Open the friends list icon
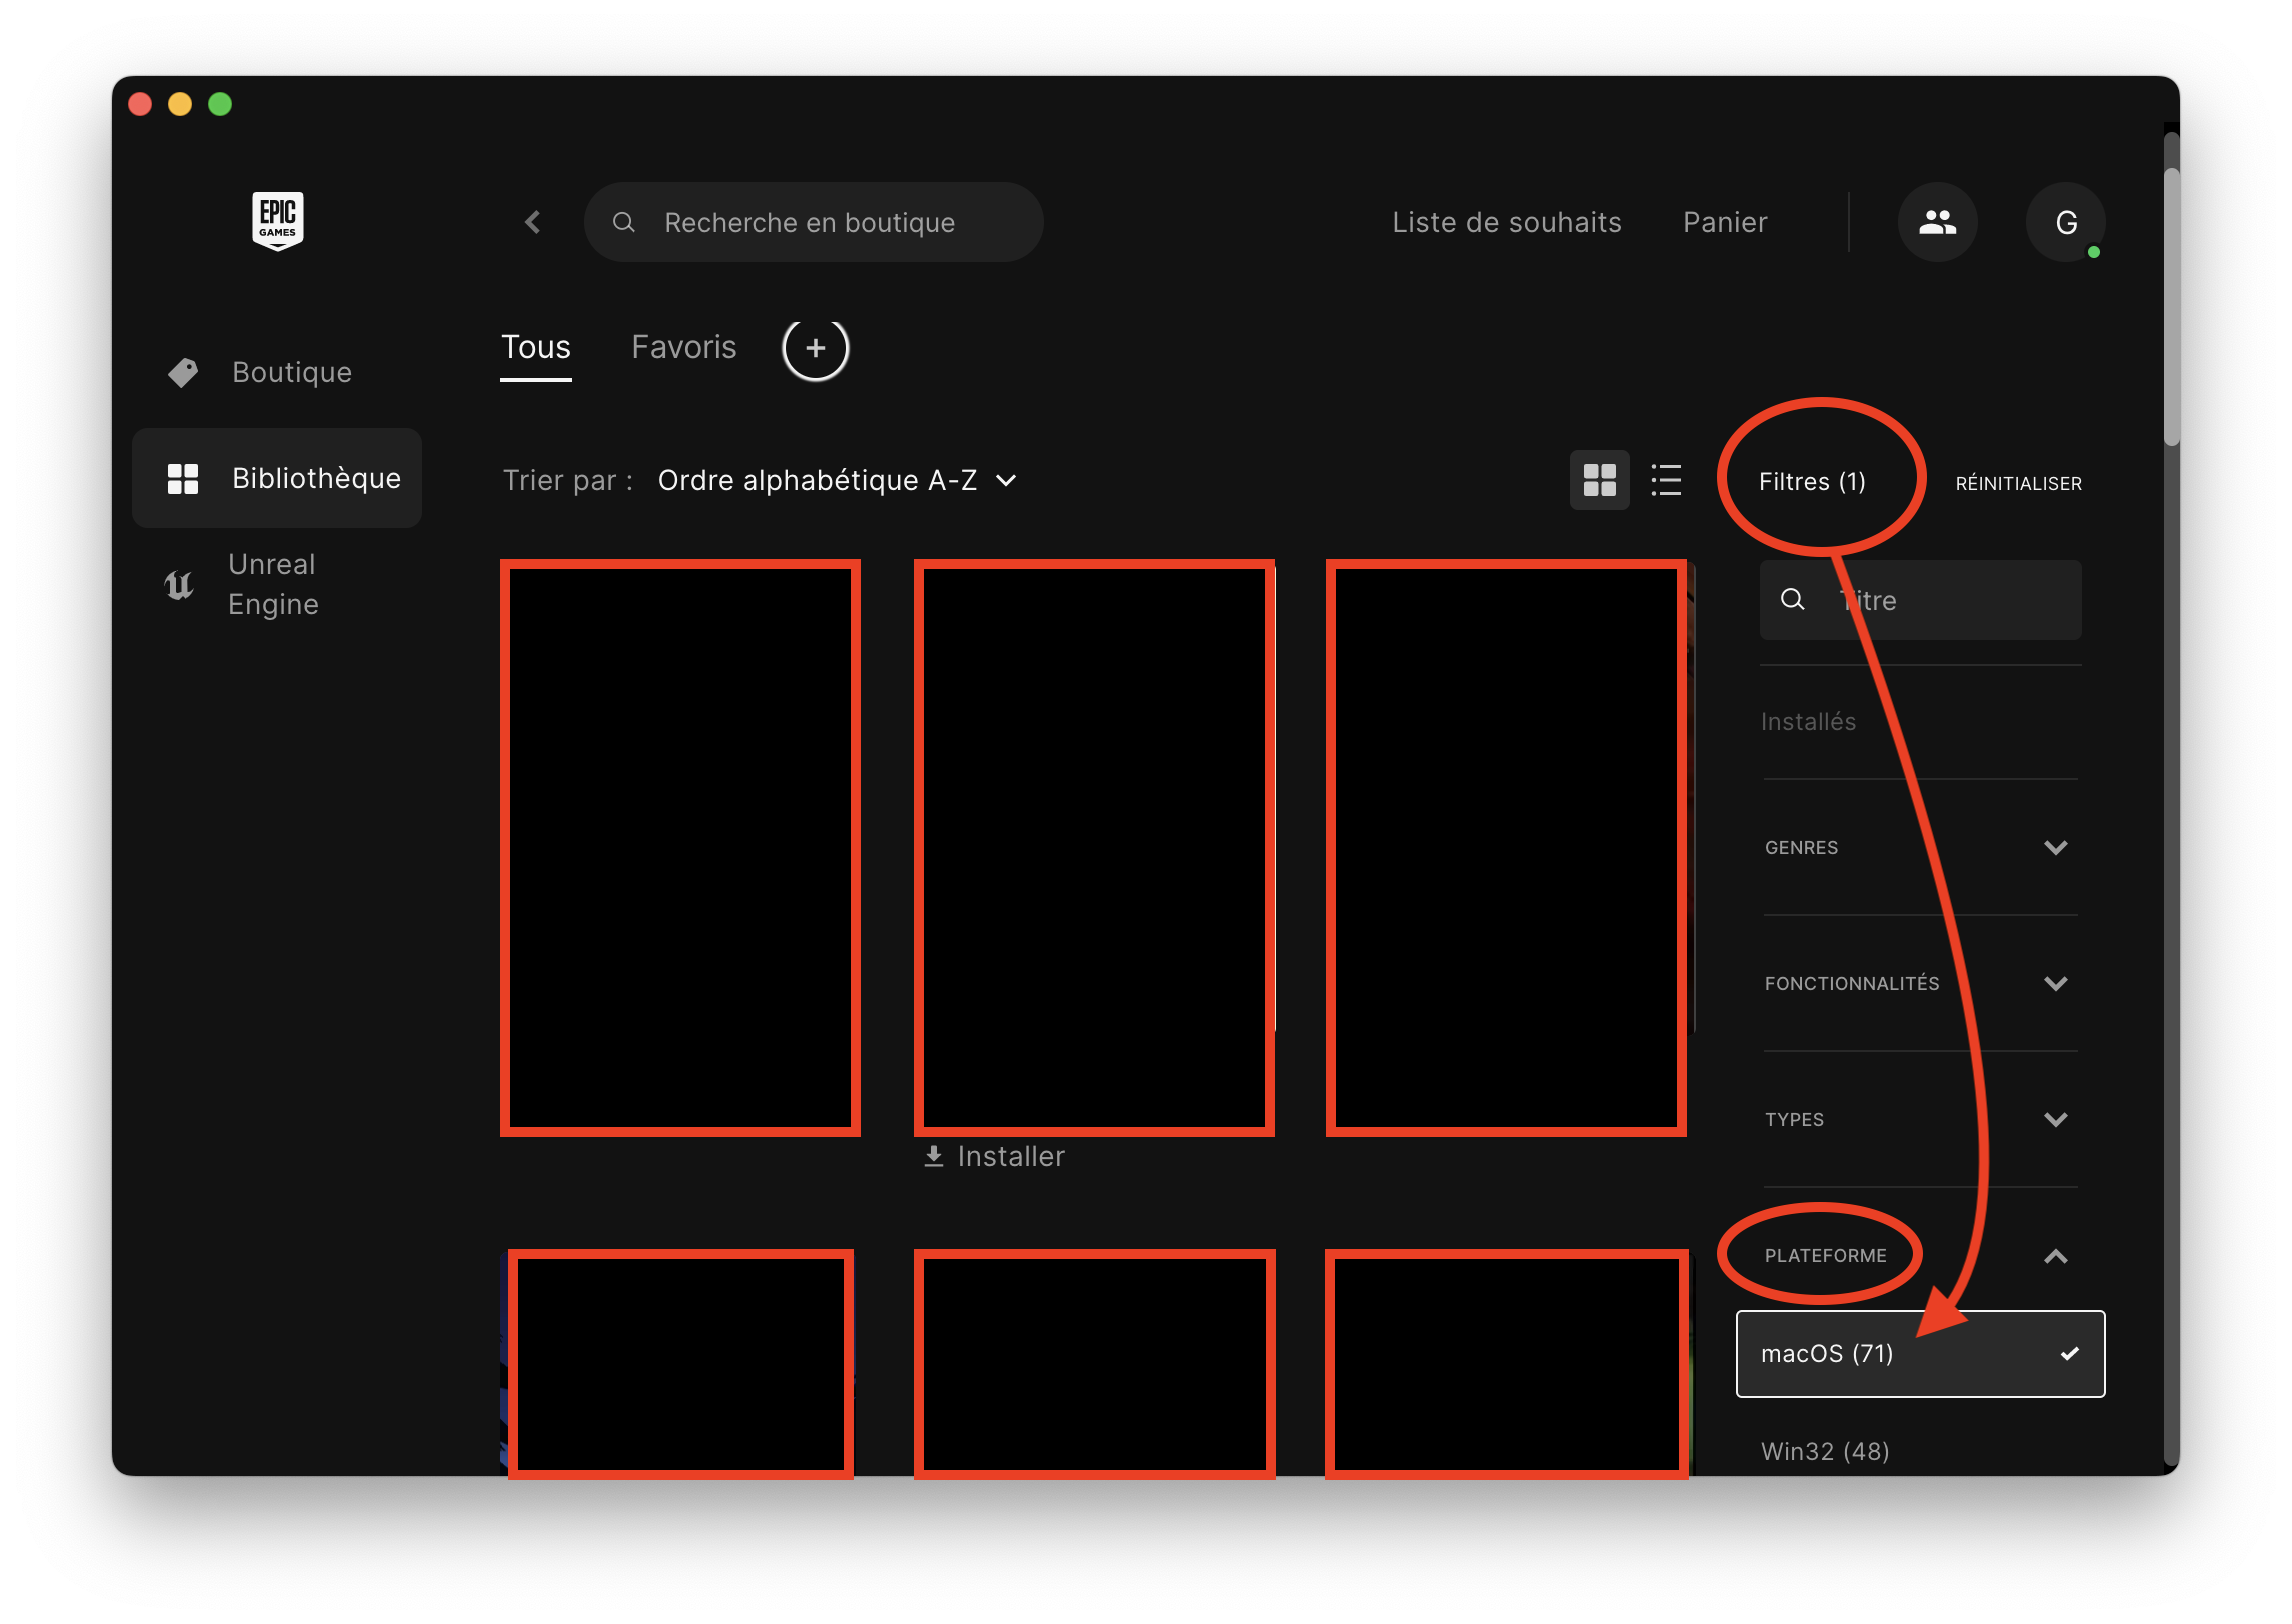 [1936, 222]
